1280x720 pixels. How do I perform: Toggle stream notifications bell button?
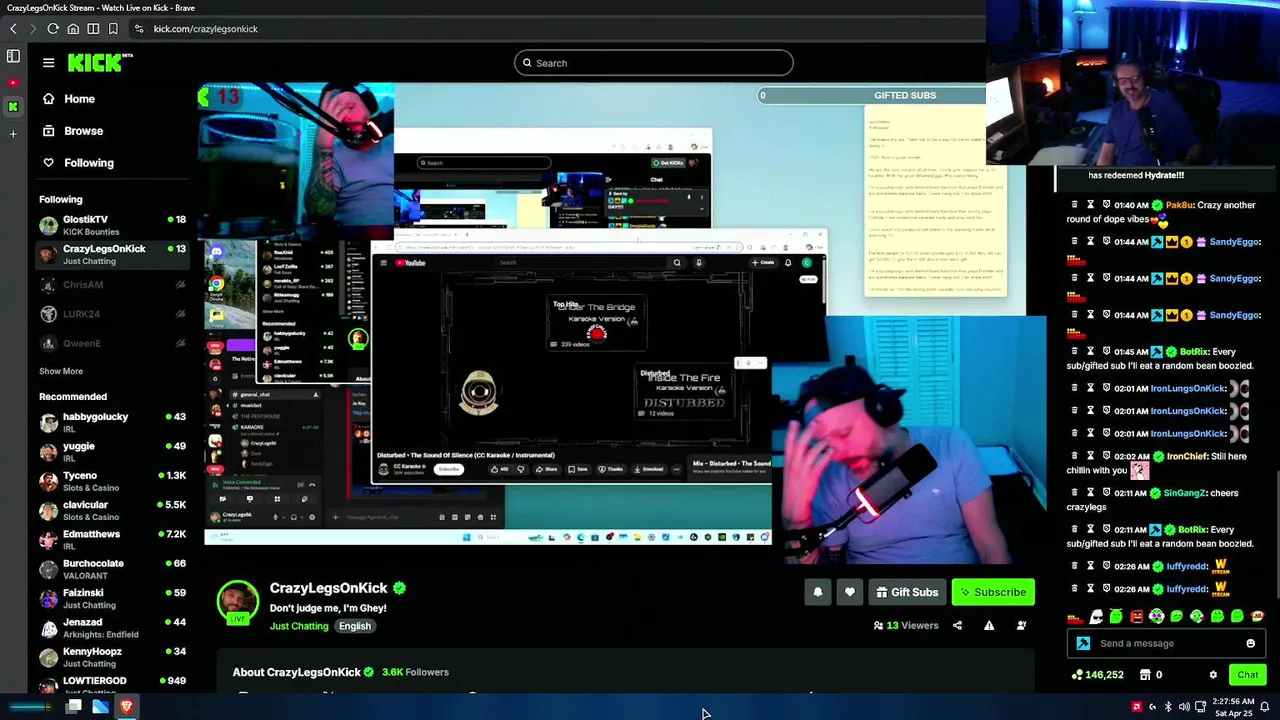(x=818, y=592)
